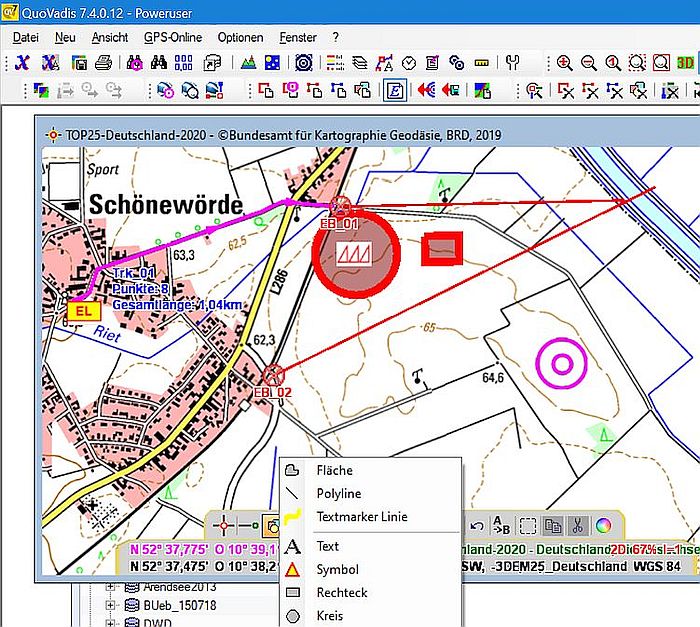Choose Text from the drawing menu

(x=371, y=546)
